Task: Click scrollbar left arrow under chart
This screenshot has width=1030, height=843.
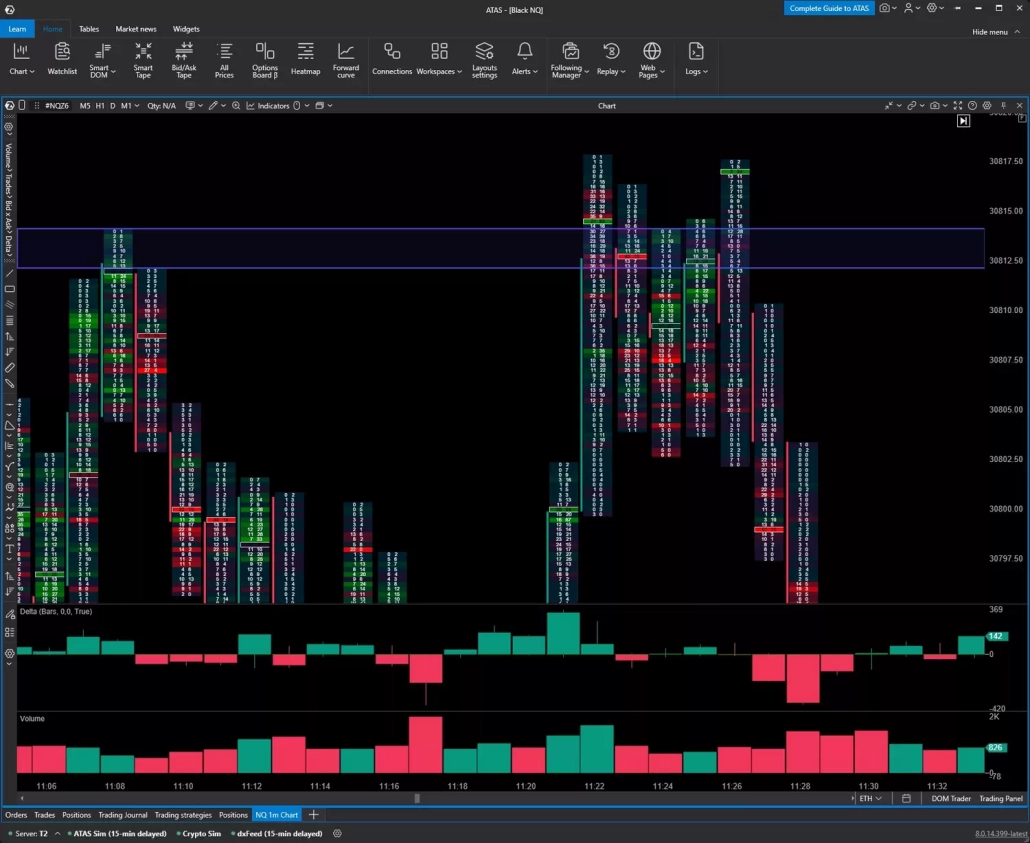Action: point(22,798)
